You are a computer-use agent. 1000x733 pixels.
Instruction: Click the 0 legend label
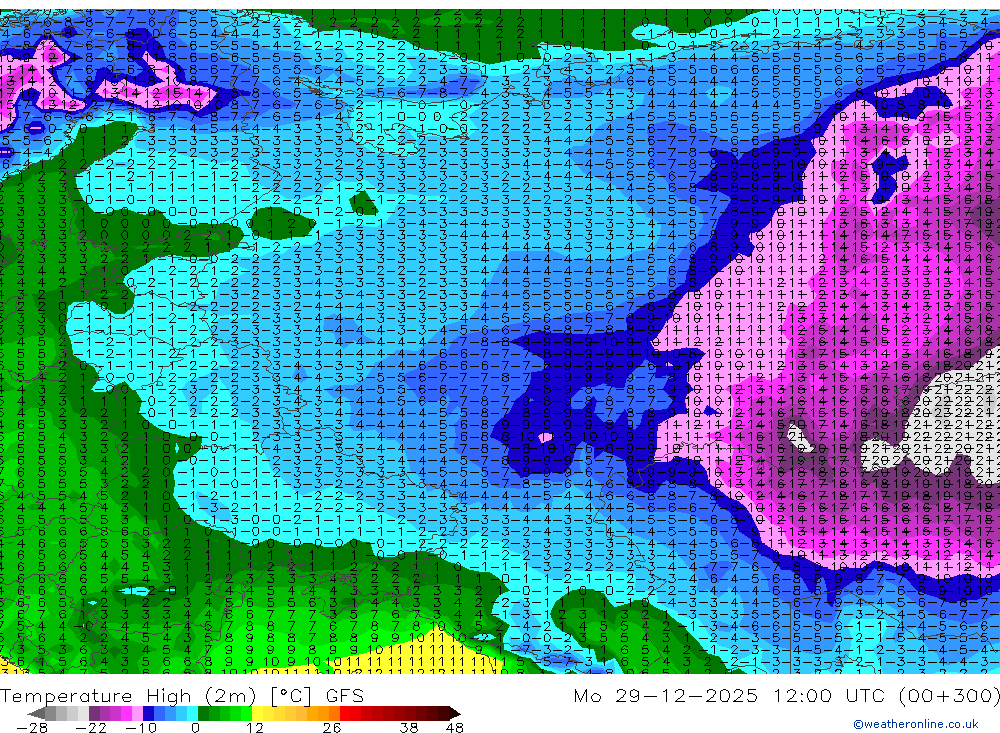coord(195,728)
